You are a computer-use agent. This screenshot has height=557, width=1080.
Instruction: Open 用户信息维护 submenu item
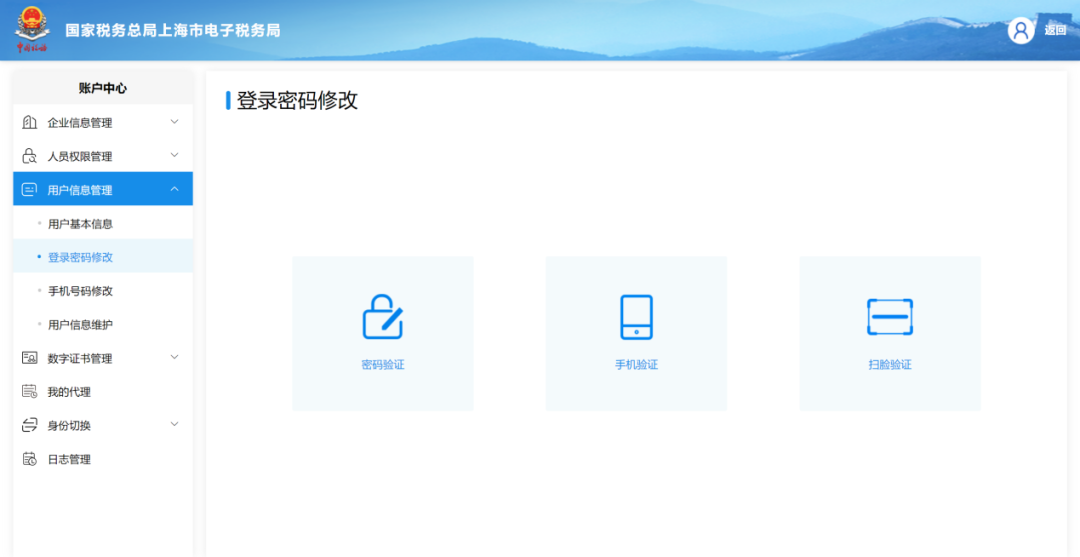coord(103,324)
